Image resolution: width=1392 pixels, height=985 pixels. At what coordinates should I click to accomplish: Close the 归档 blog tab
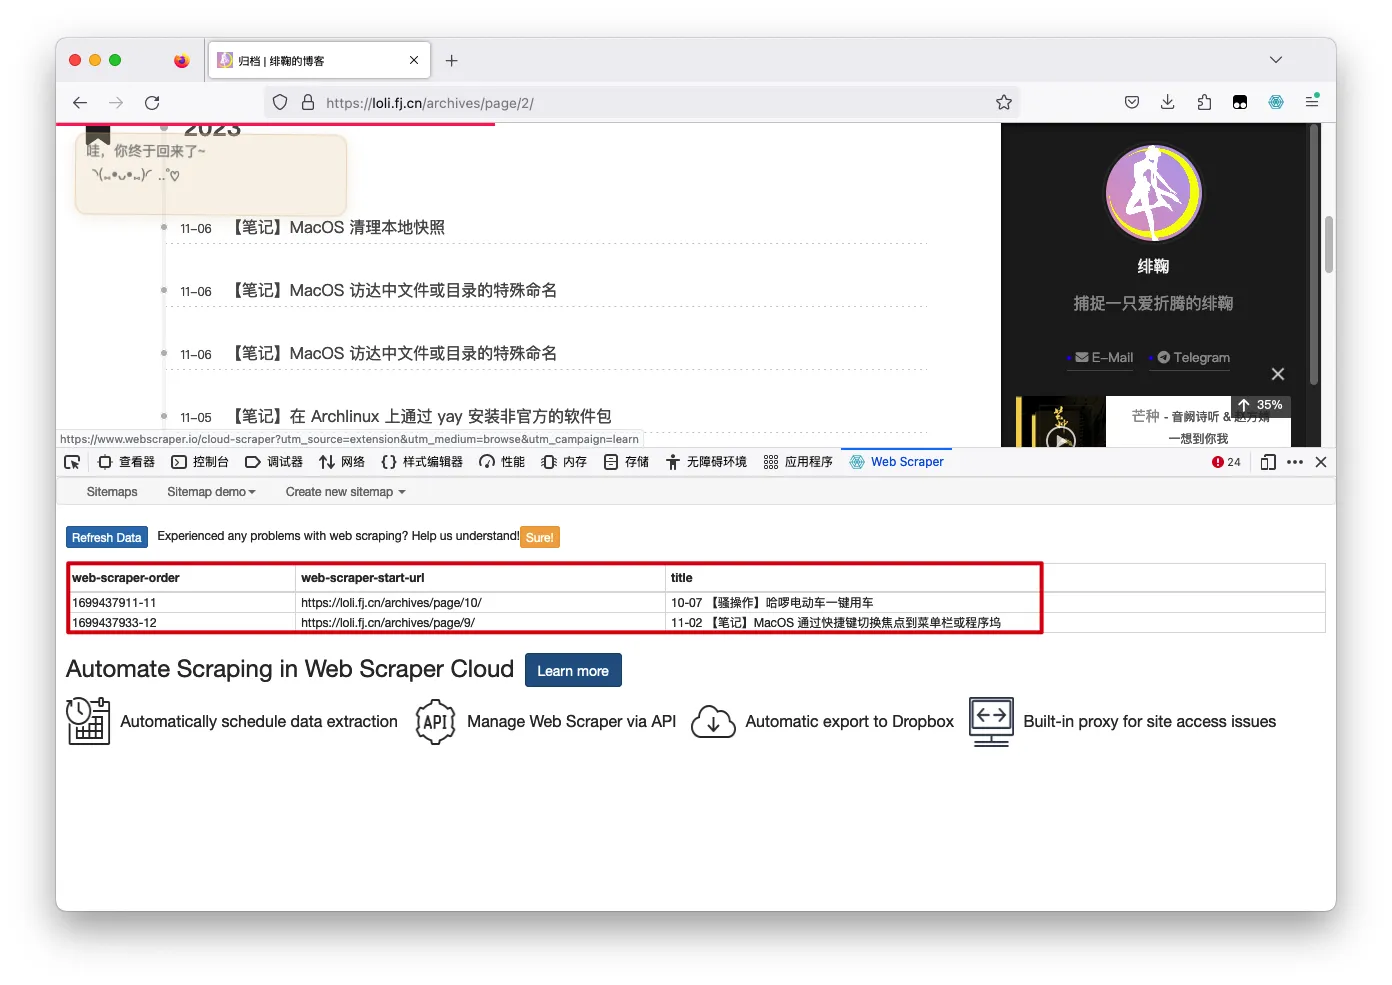click(x=414, y=61)
